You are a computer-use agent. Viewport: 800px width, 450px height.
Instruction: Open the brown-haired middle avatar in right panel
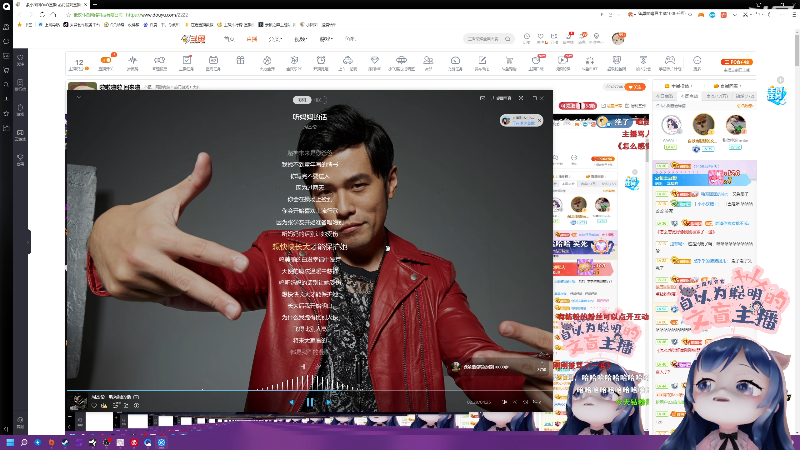[x=703, y=124]
